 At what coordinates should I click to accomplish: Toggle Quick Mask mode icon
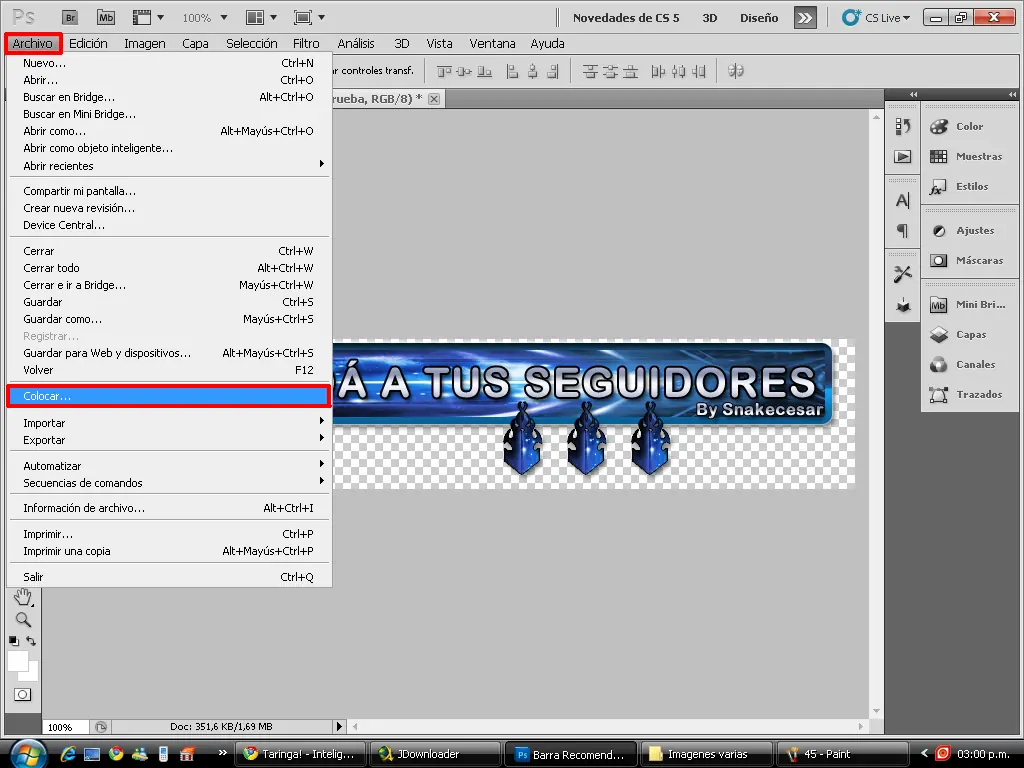[22, 694]
